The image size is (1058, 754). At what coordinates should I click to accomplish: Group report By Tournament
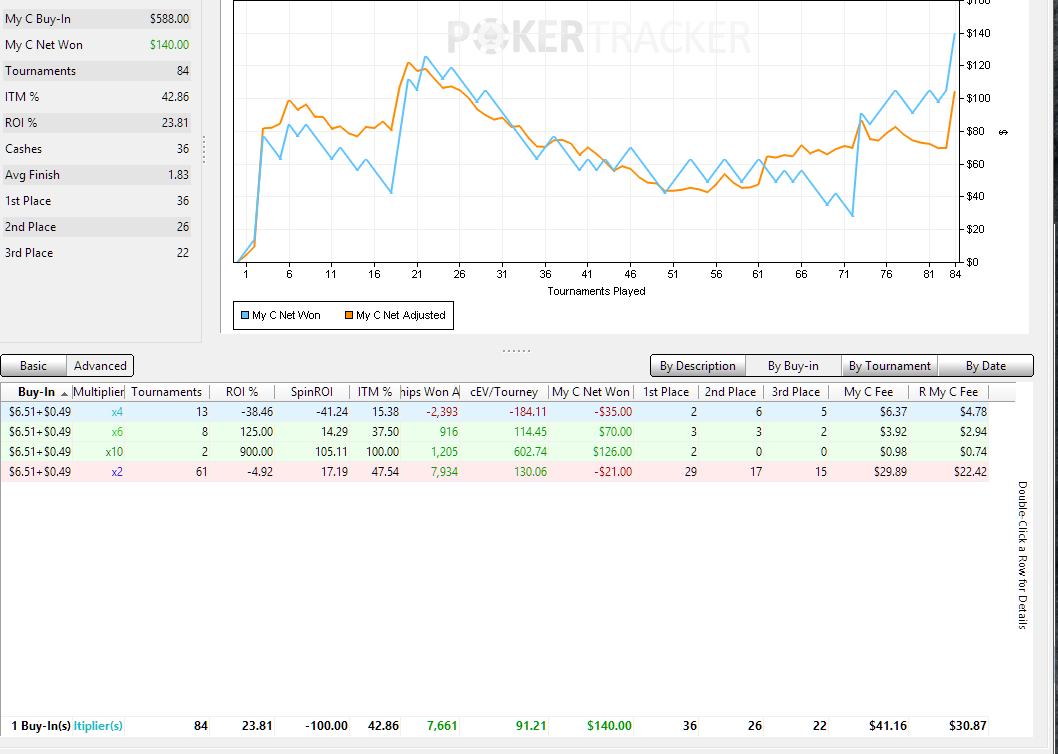[889, 366]
